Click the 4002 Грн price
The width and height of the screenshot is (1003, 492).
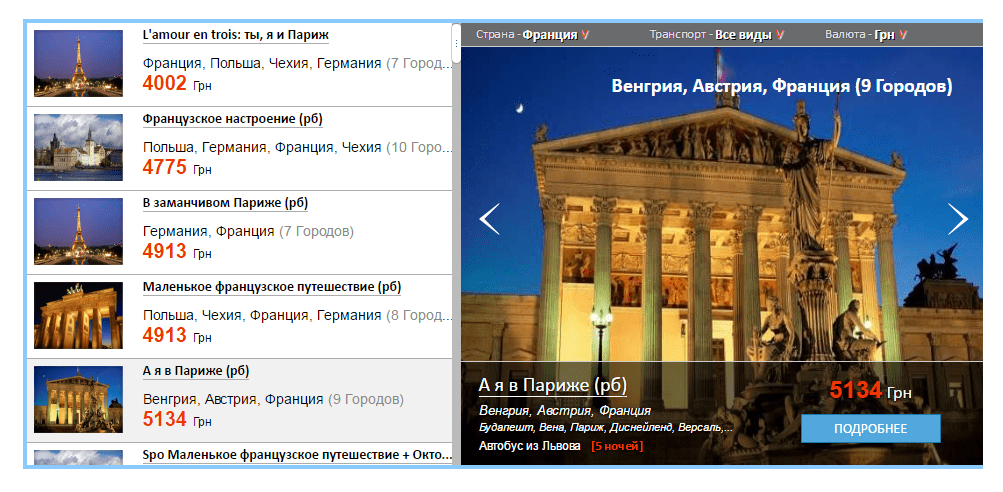(x=177, y=83)
